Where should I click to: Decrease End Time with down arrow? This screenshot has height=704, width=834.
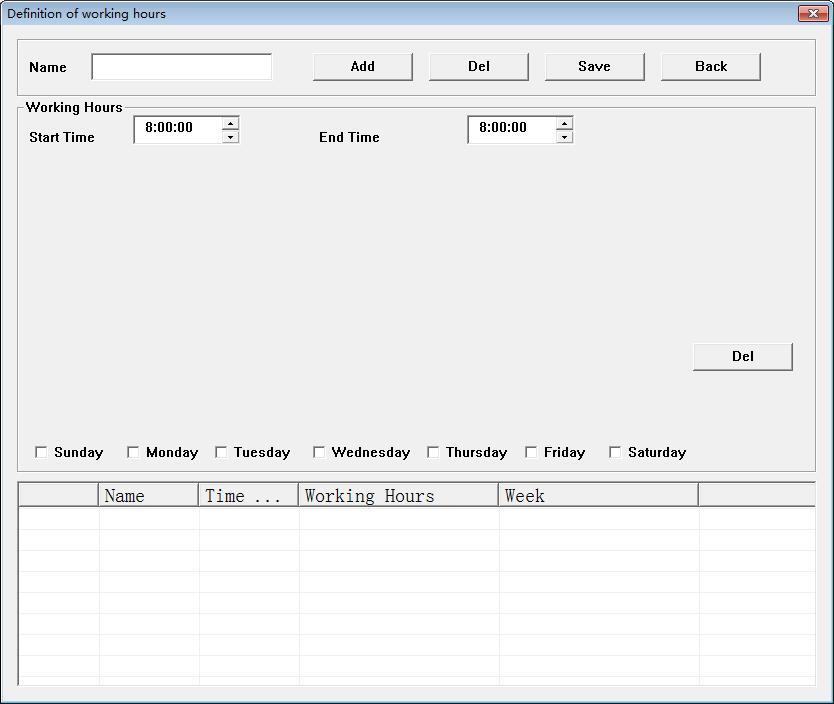565,137
